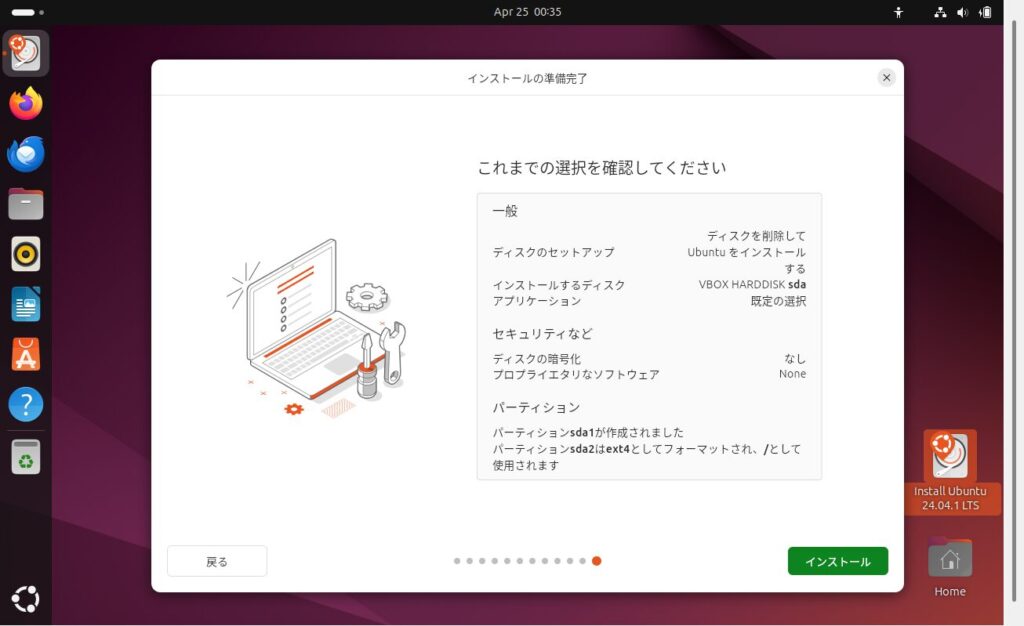Launch Firefox from the dock
Image resolution: width=1024 pixels, height=626 pixels.
click(25, 103)
